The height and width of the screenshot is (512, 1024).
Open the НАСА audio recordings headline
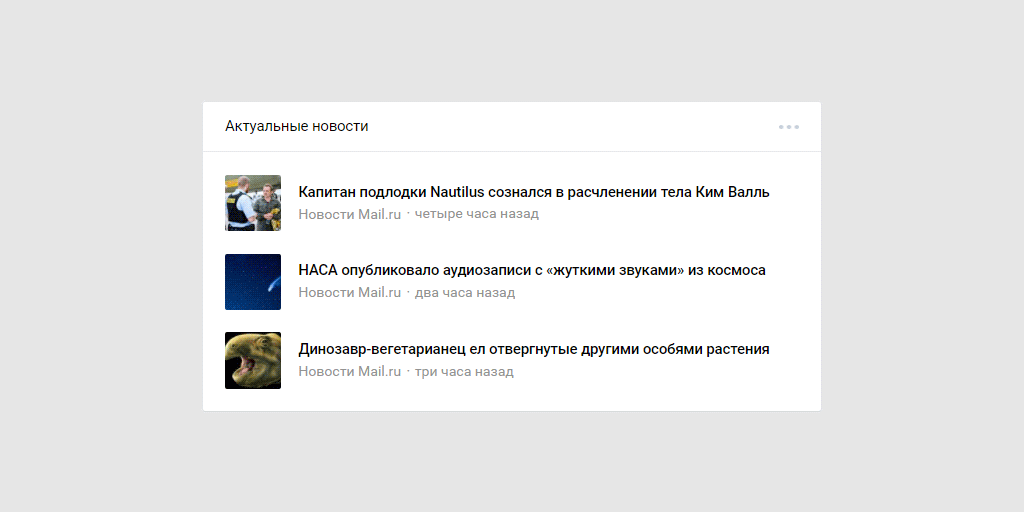(531, 270)
